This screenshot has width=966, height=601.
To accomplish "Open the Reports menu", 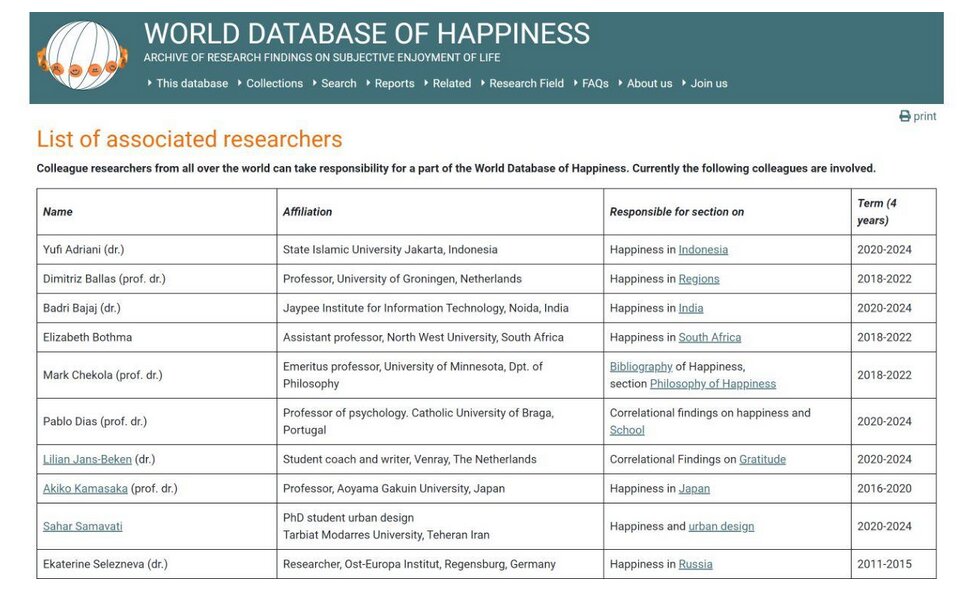I will click(x=394, y=83).
